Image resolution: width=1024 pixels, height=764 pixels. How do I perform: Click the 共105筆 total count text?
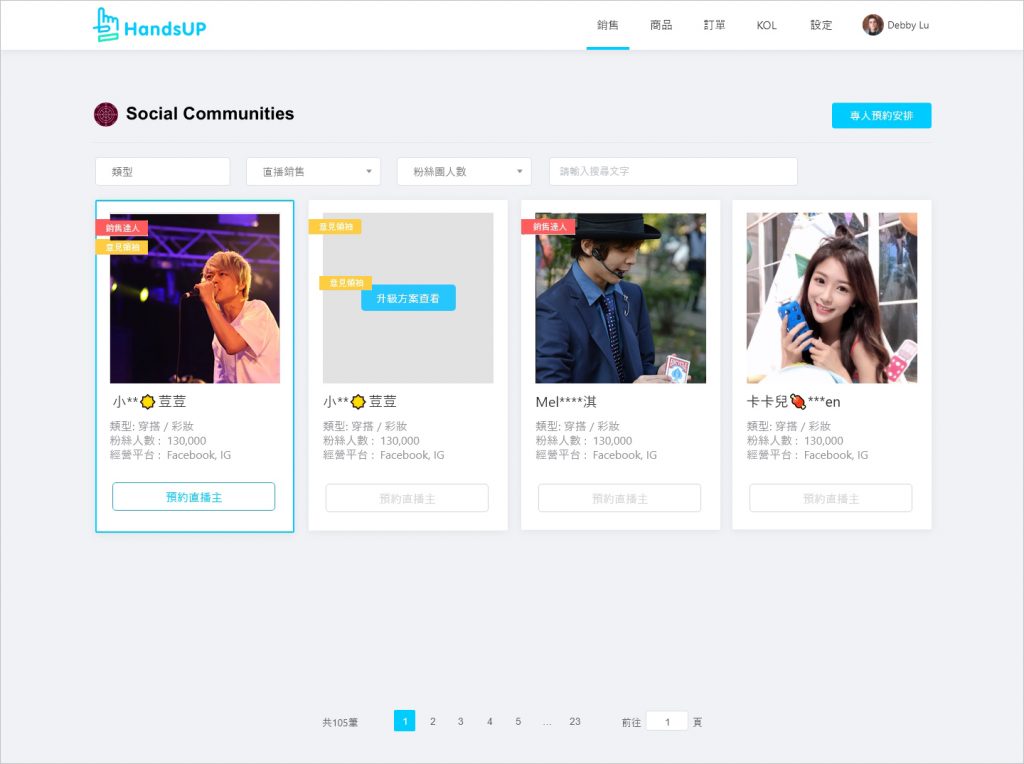340,722
